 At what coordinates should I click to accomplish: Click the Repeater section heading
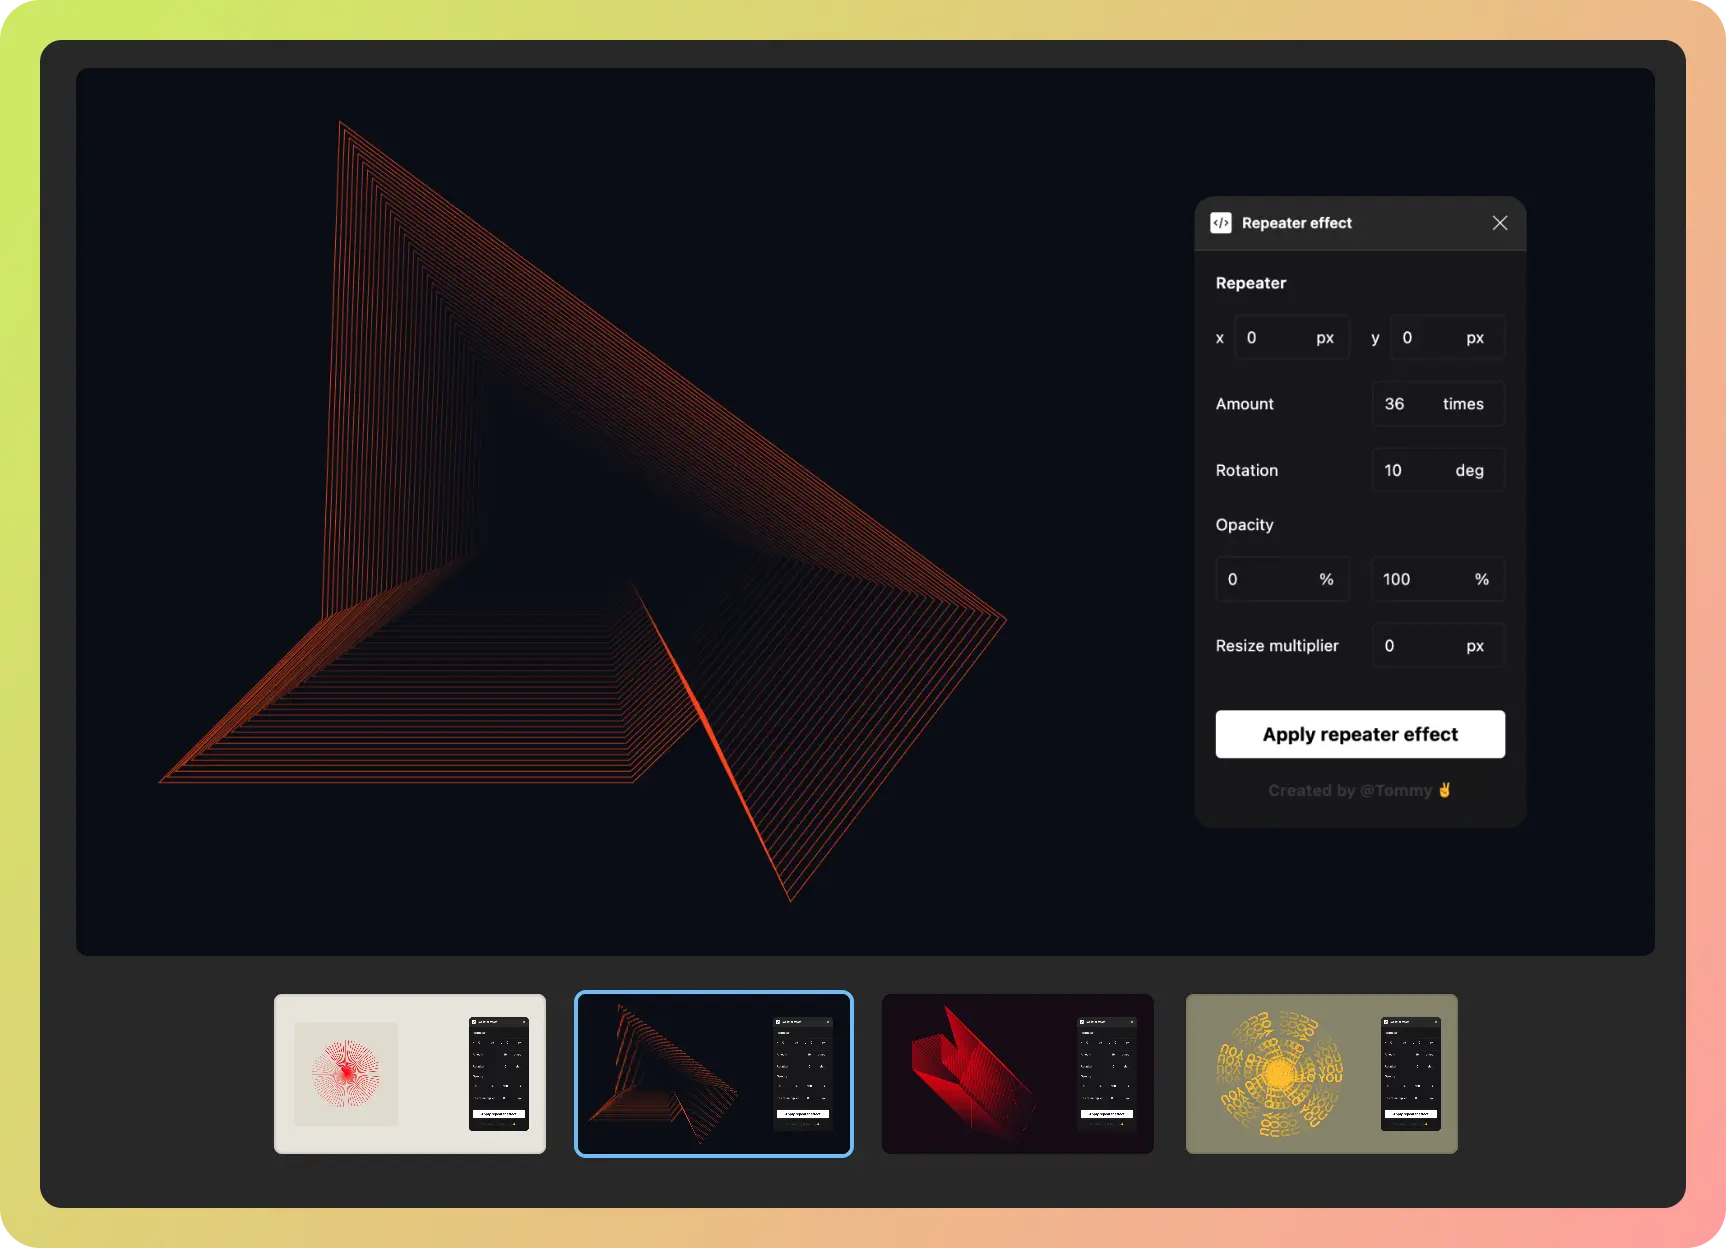click(x=1250, y=283)
